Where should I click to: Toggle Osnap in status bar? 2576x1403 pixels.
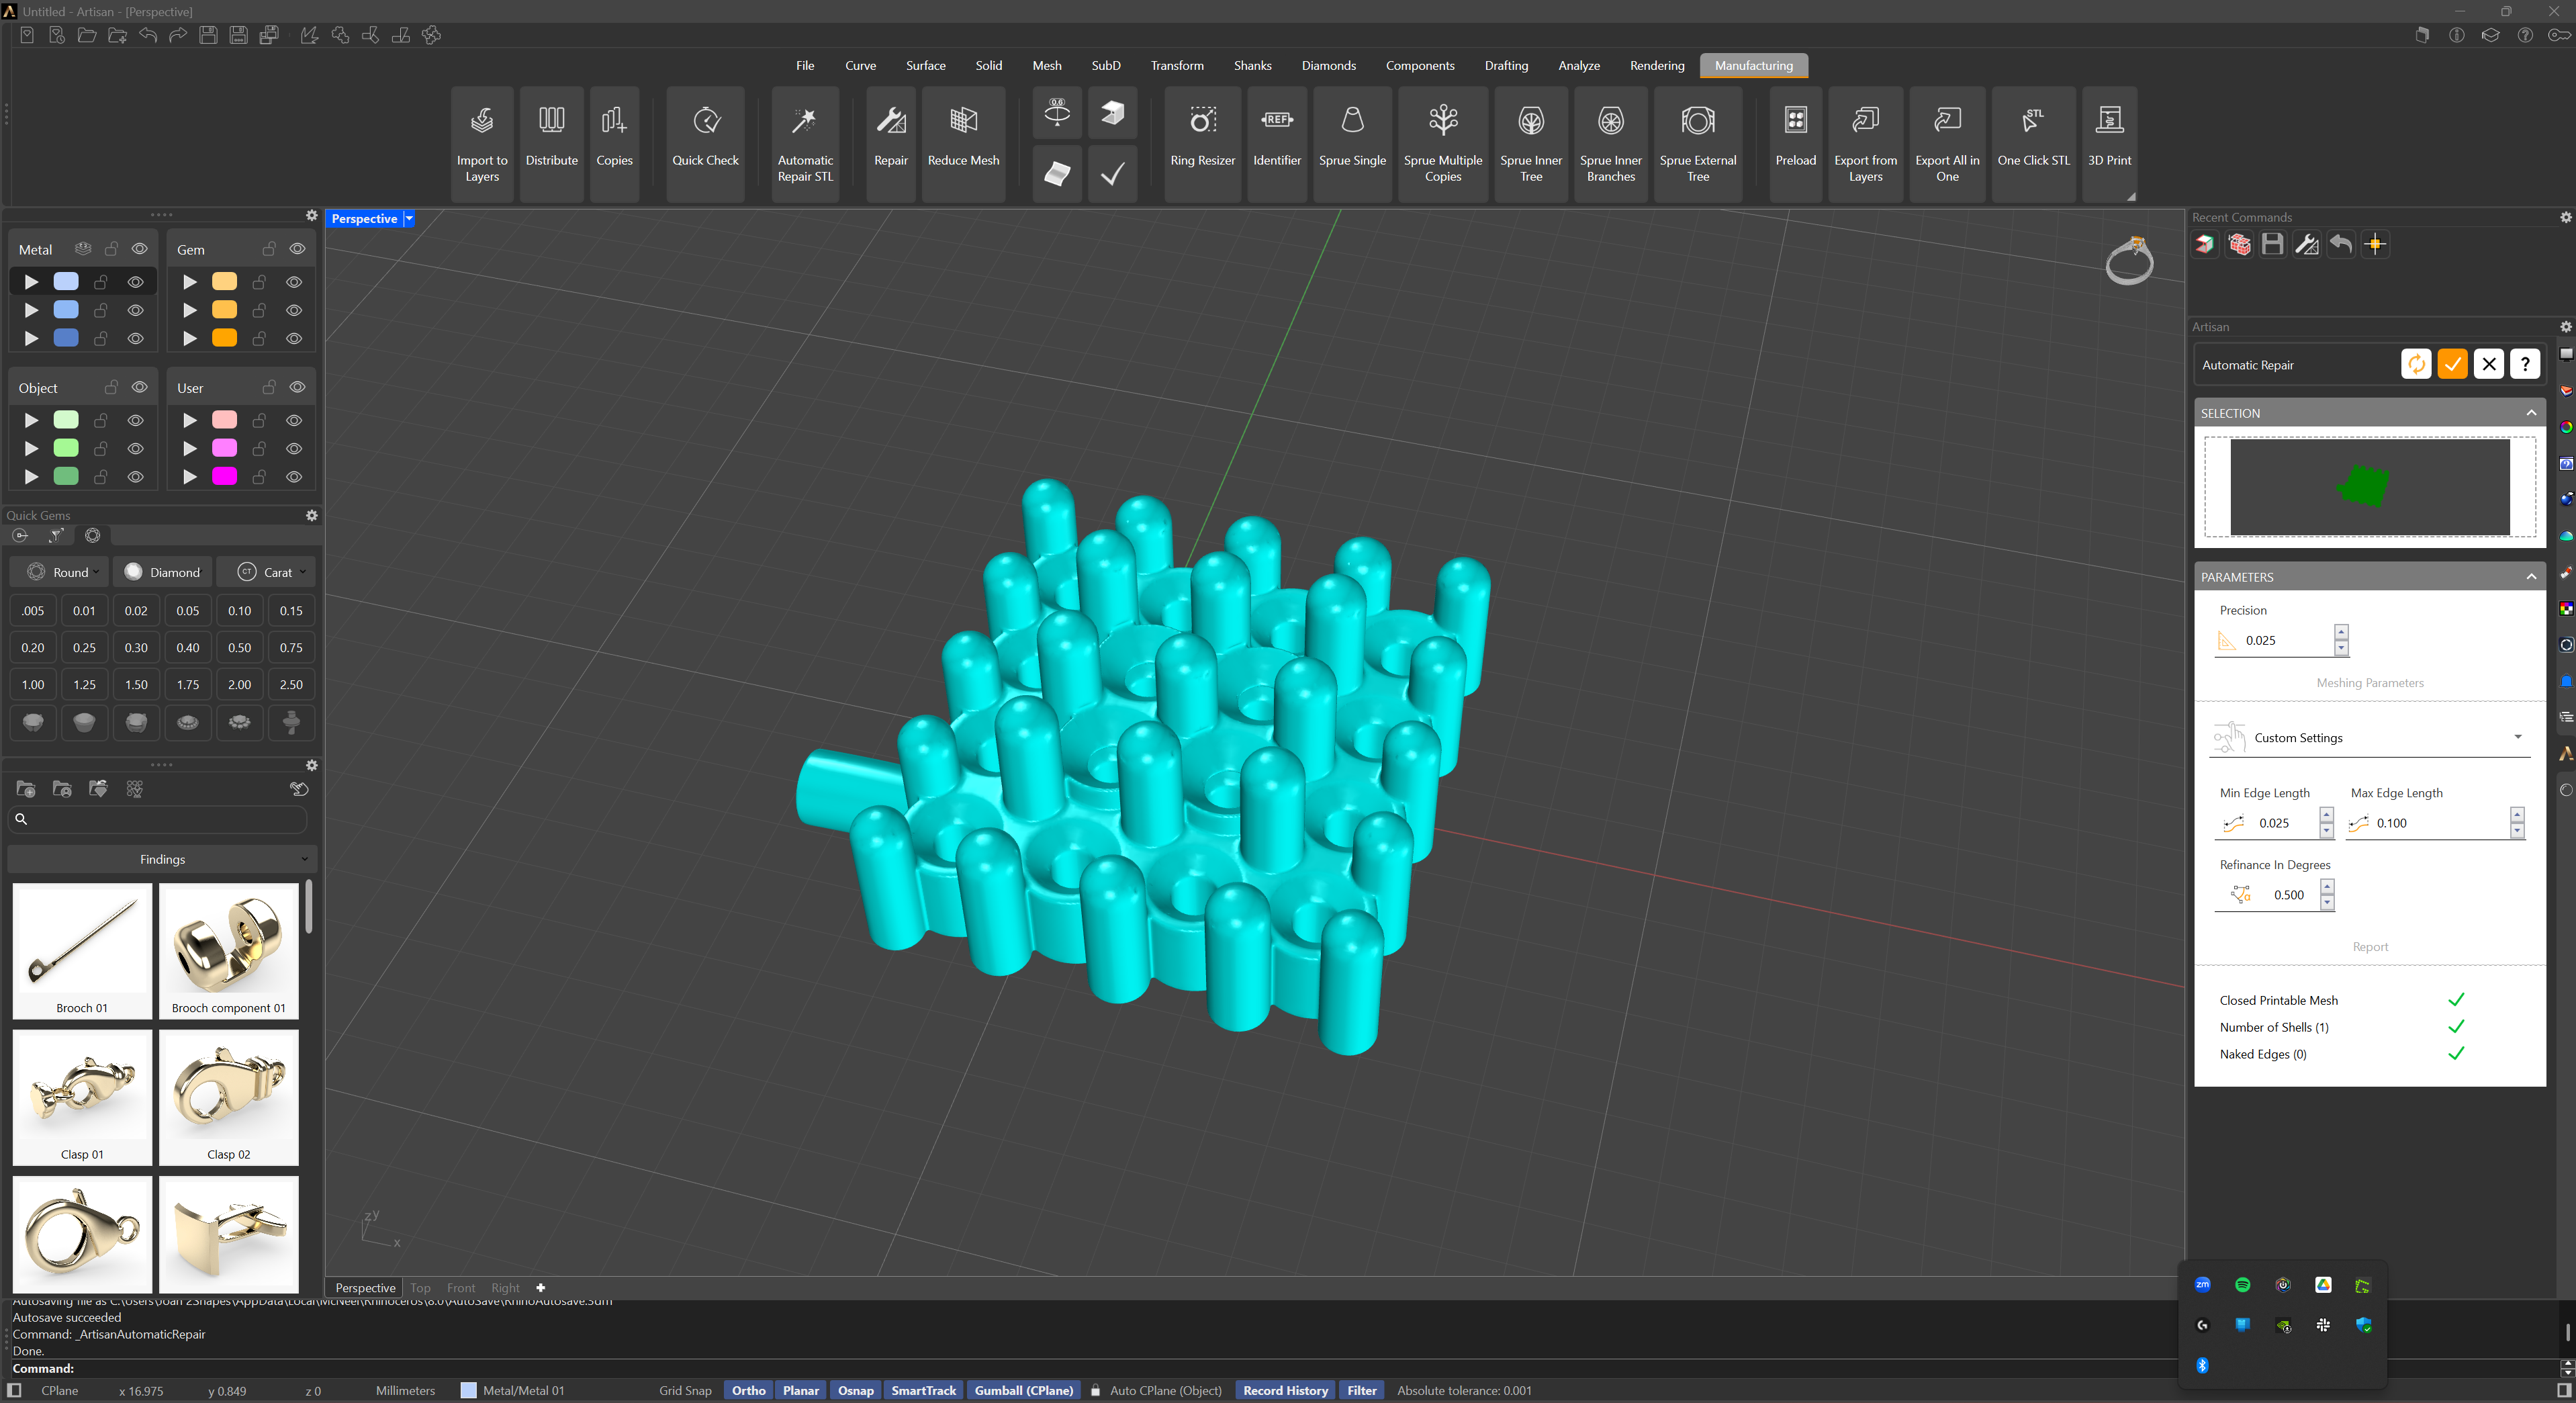[856, 1390]
